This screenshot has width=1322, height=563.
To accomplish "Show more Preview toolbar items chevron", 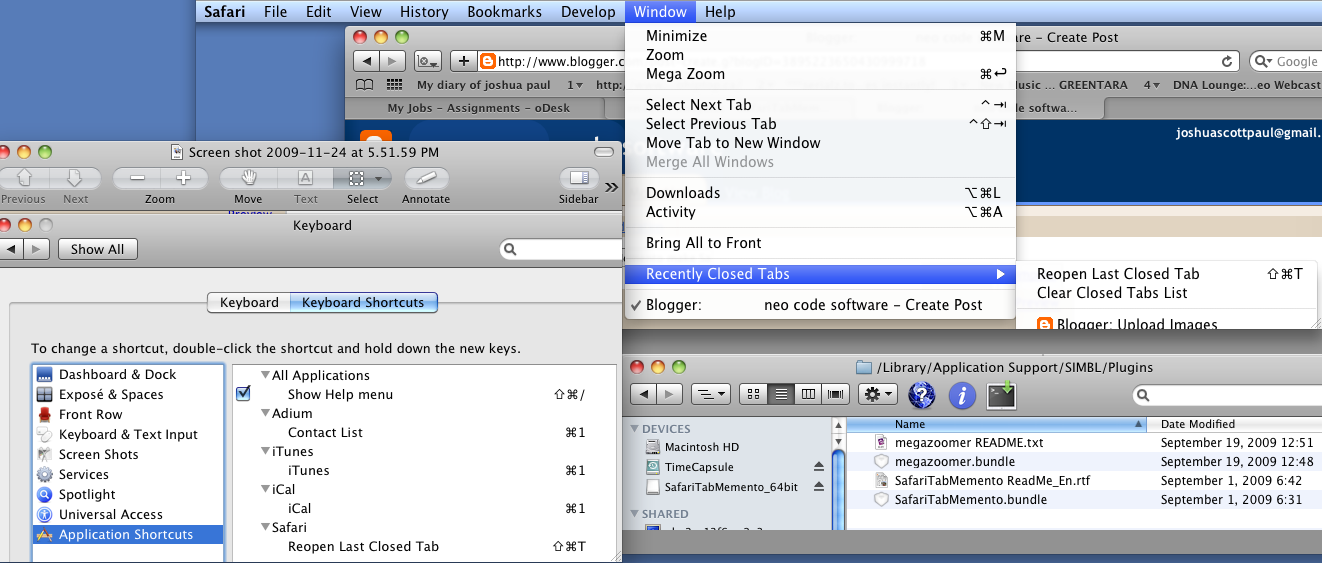I will [x=611, y=186].
